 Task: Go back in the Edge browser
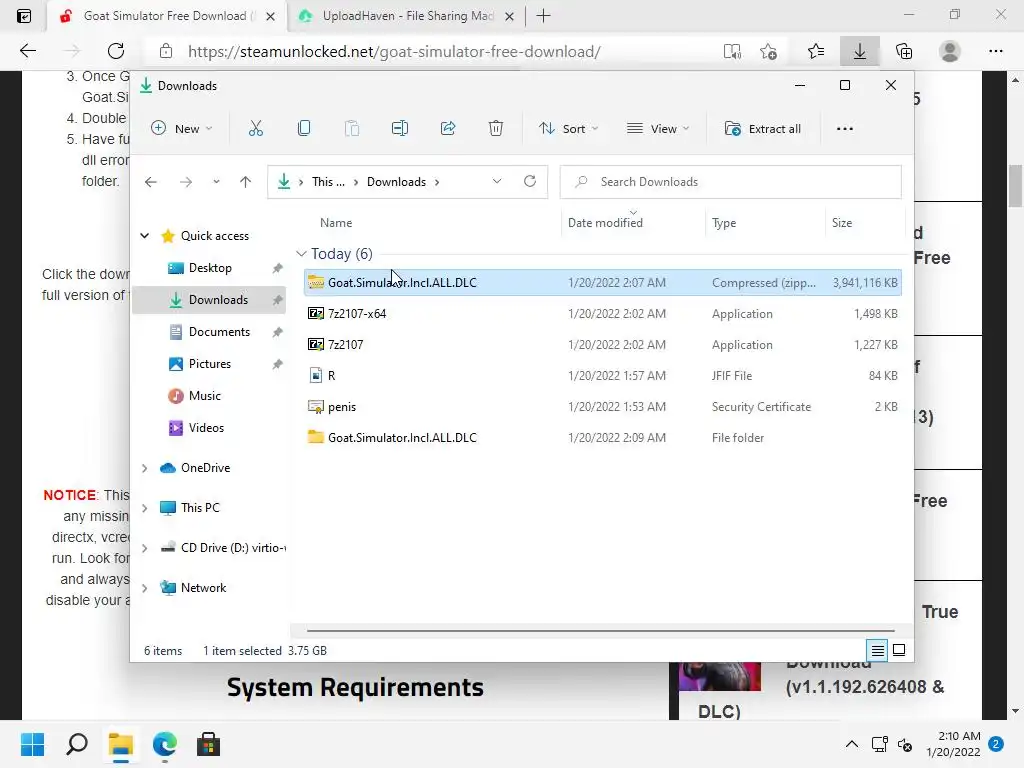coord(28,51)
